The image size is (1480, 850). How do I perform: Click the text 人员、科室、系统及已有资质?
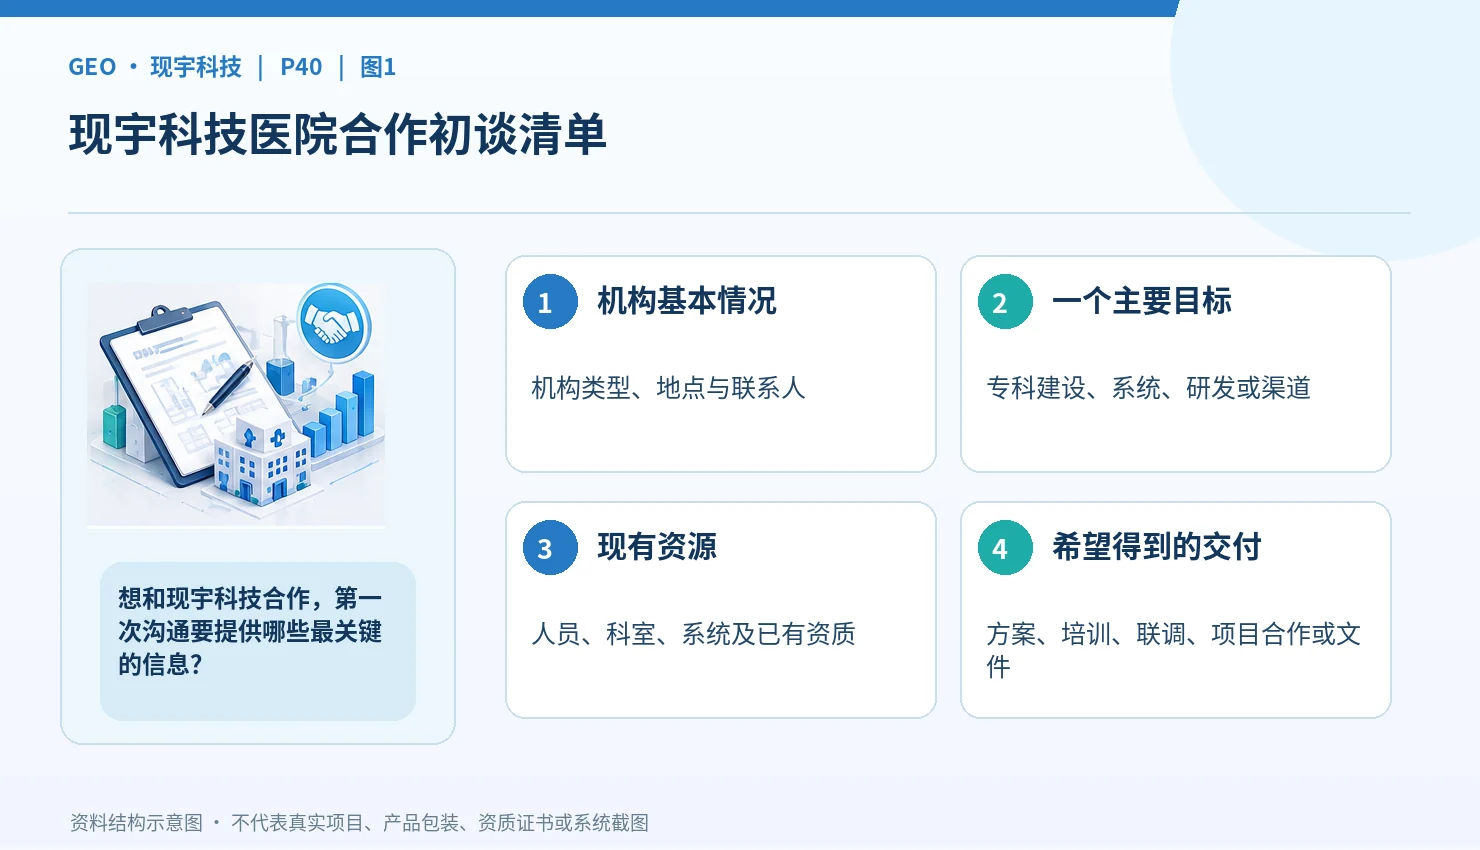point(693,634)
